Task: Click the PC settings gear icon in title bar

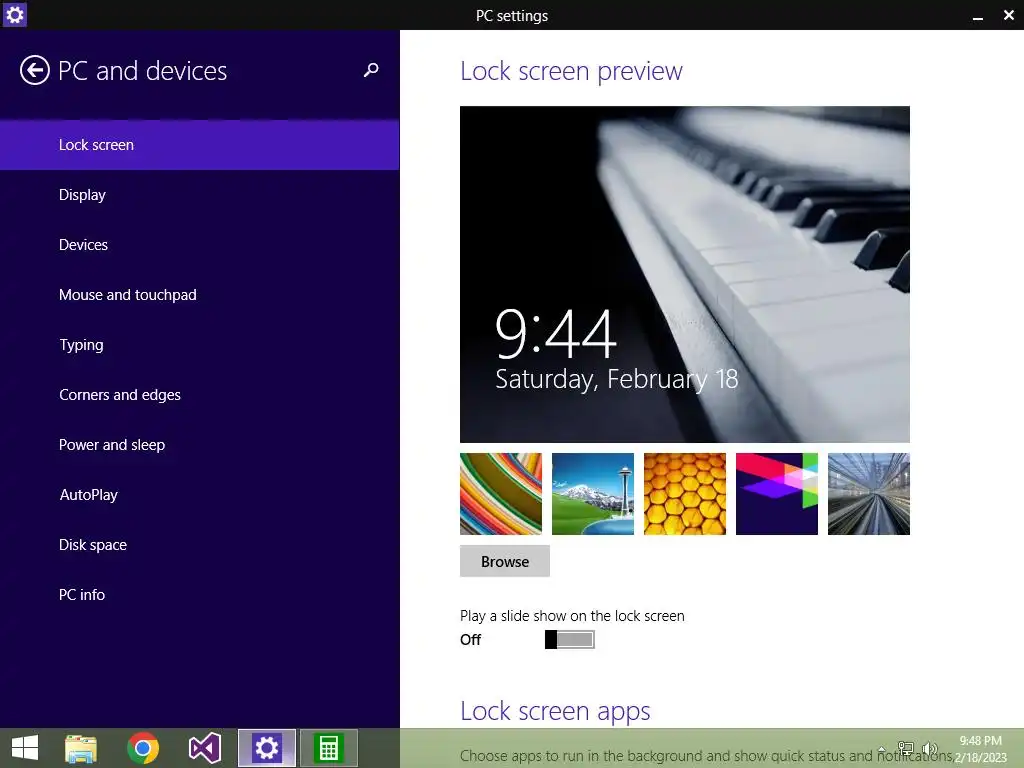Action: click(14, 14)
